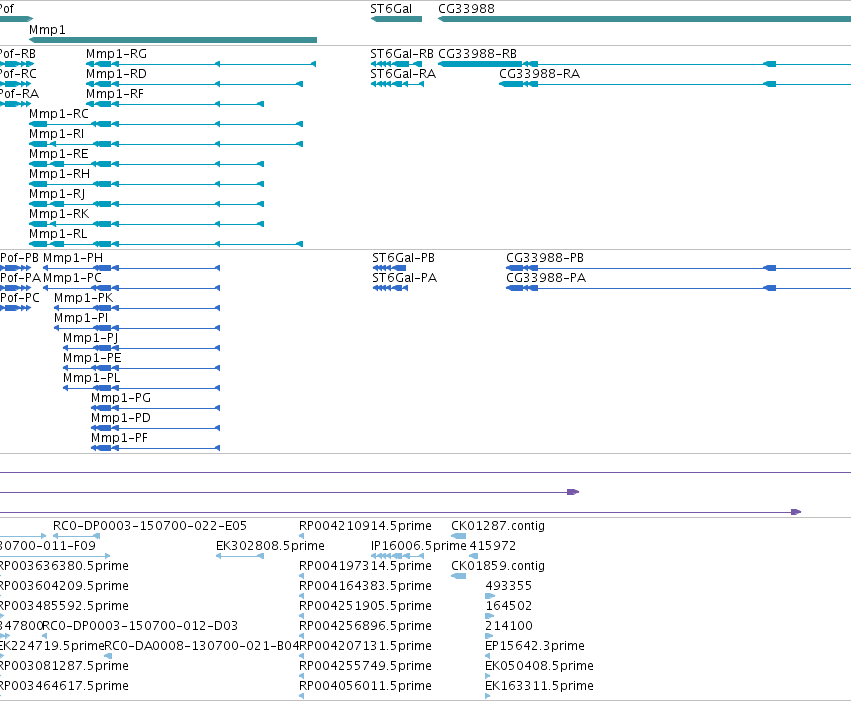Select the EP15642.3prime EST label
The width and height of the screenshot is (851, 701).
pyautogui.click(x=535, y=647)
